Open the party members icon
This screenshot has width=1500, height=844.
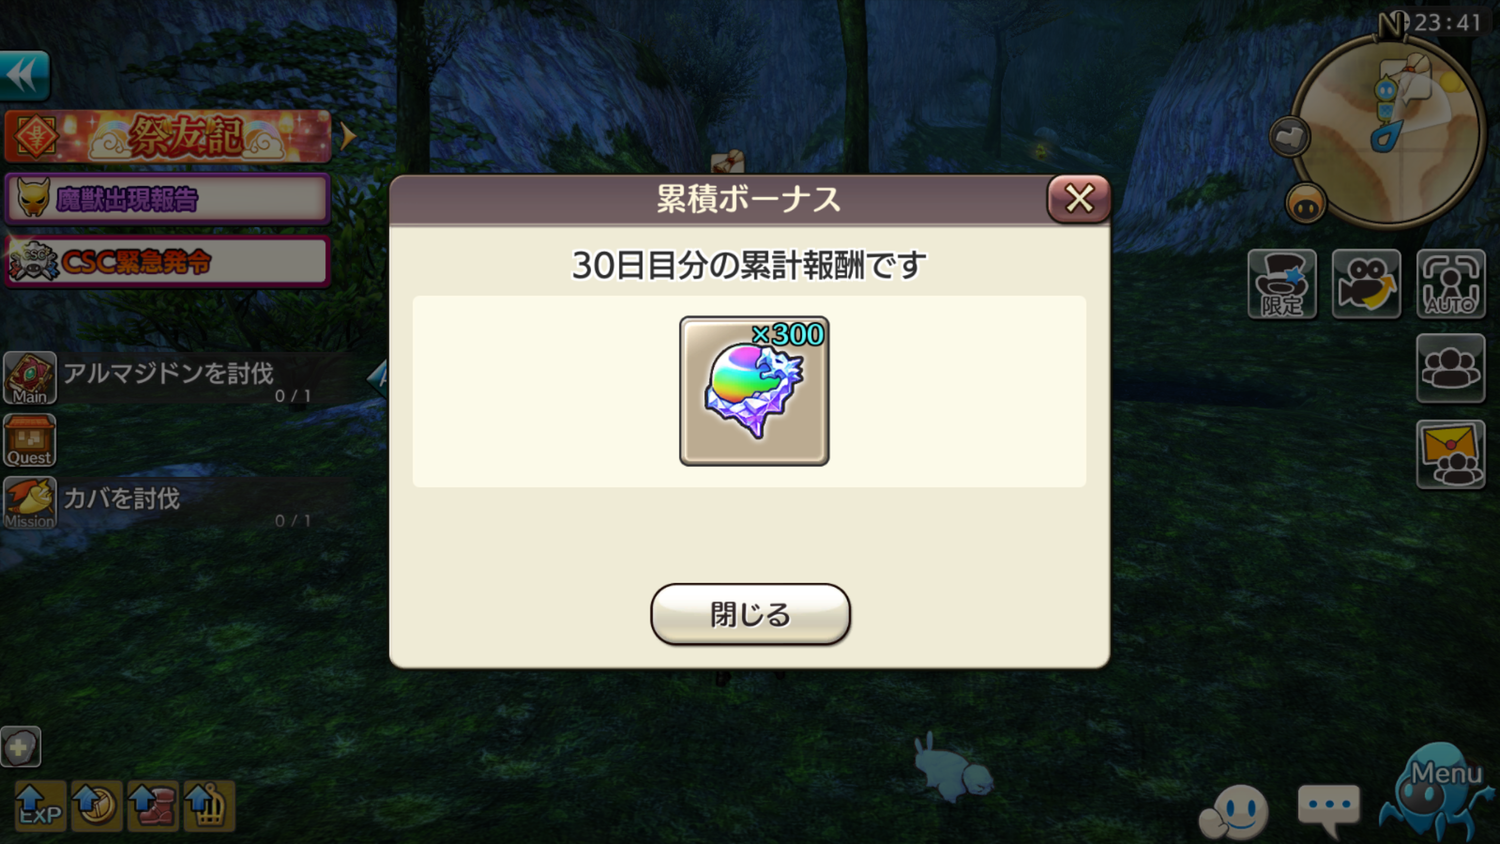[1450, 369]
